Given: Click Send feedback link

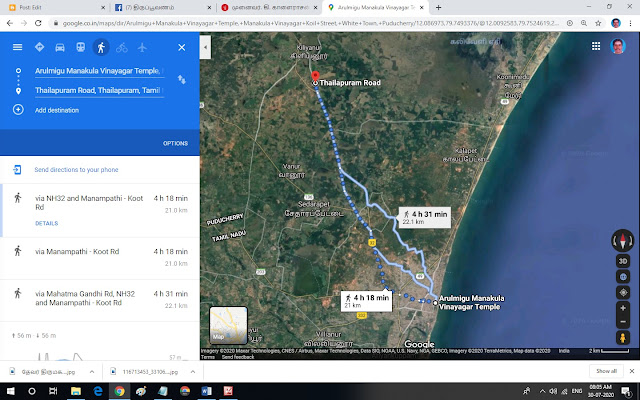Looking at the screenshot, I should (238, 357).
